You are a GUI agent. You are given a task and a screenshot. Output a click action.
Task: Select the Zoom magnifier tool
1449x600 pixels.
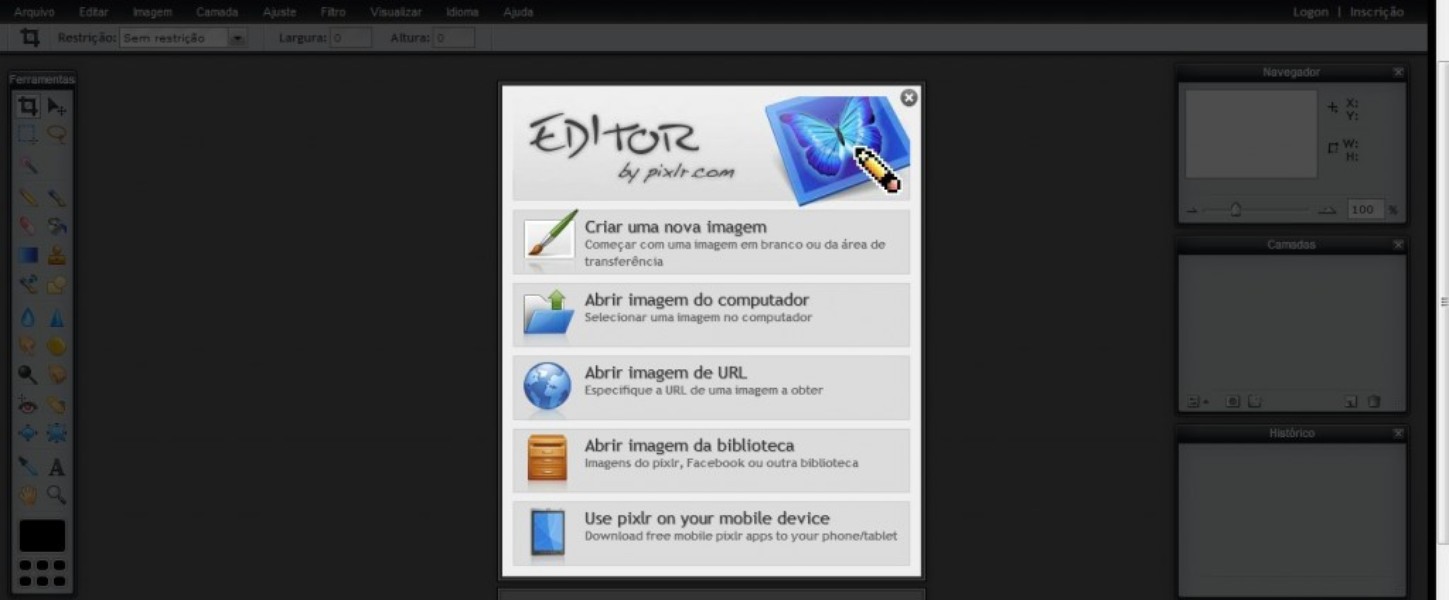(x=57, y=494)
